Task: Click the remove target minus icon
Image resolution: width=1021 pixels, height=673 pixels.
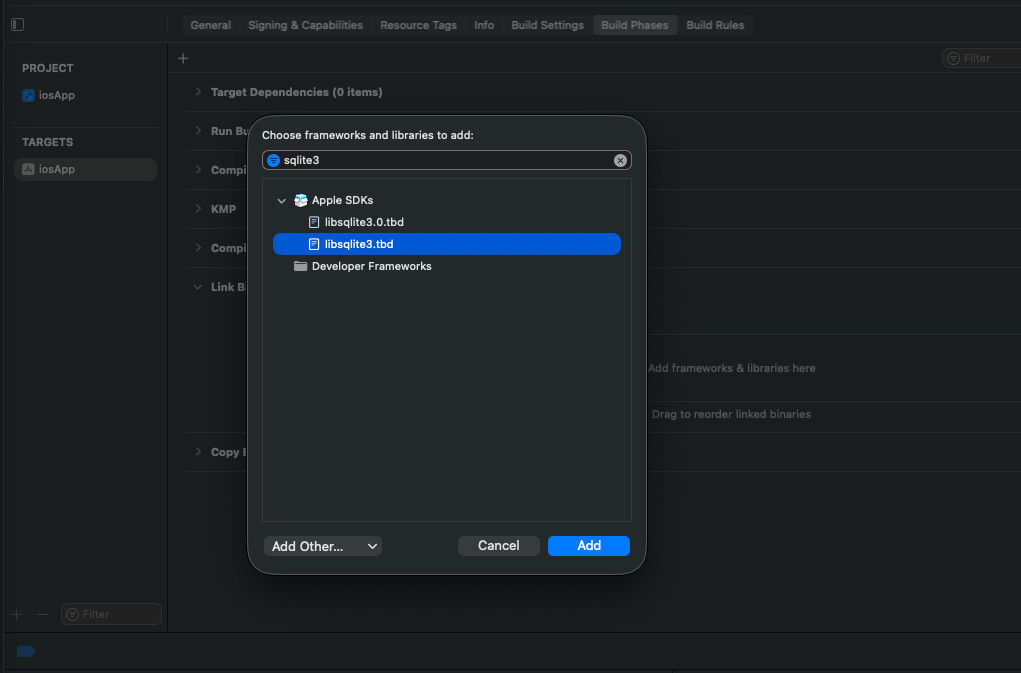Action: point(43,614)
